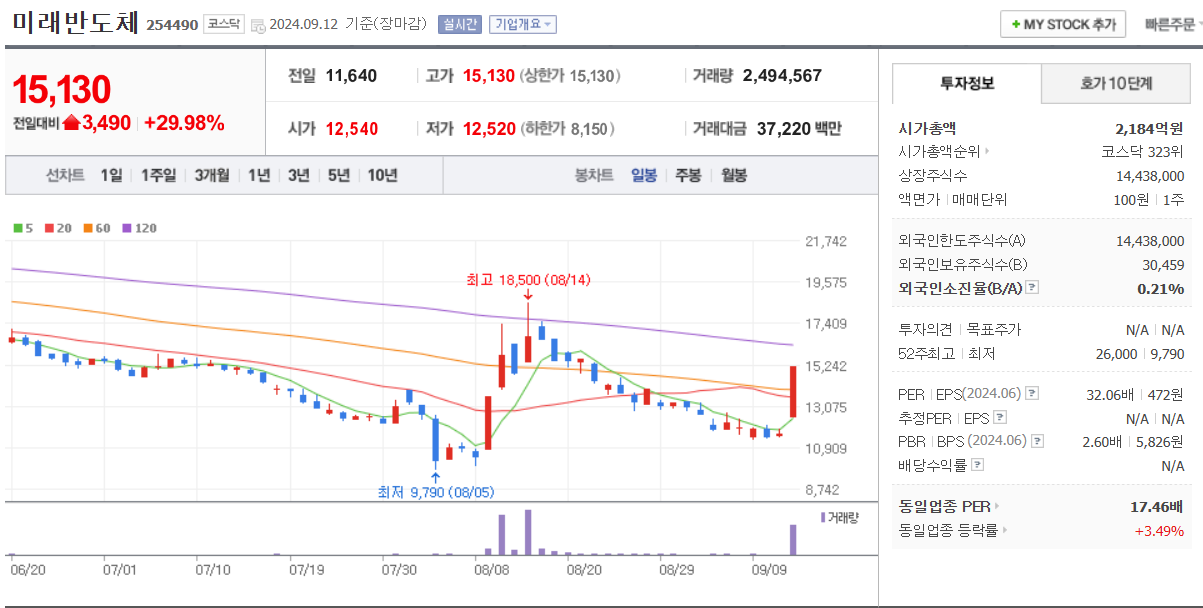Click the current price 15,130
This screenshot has width=1203, height=608.
62,91
